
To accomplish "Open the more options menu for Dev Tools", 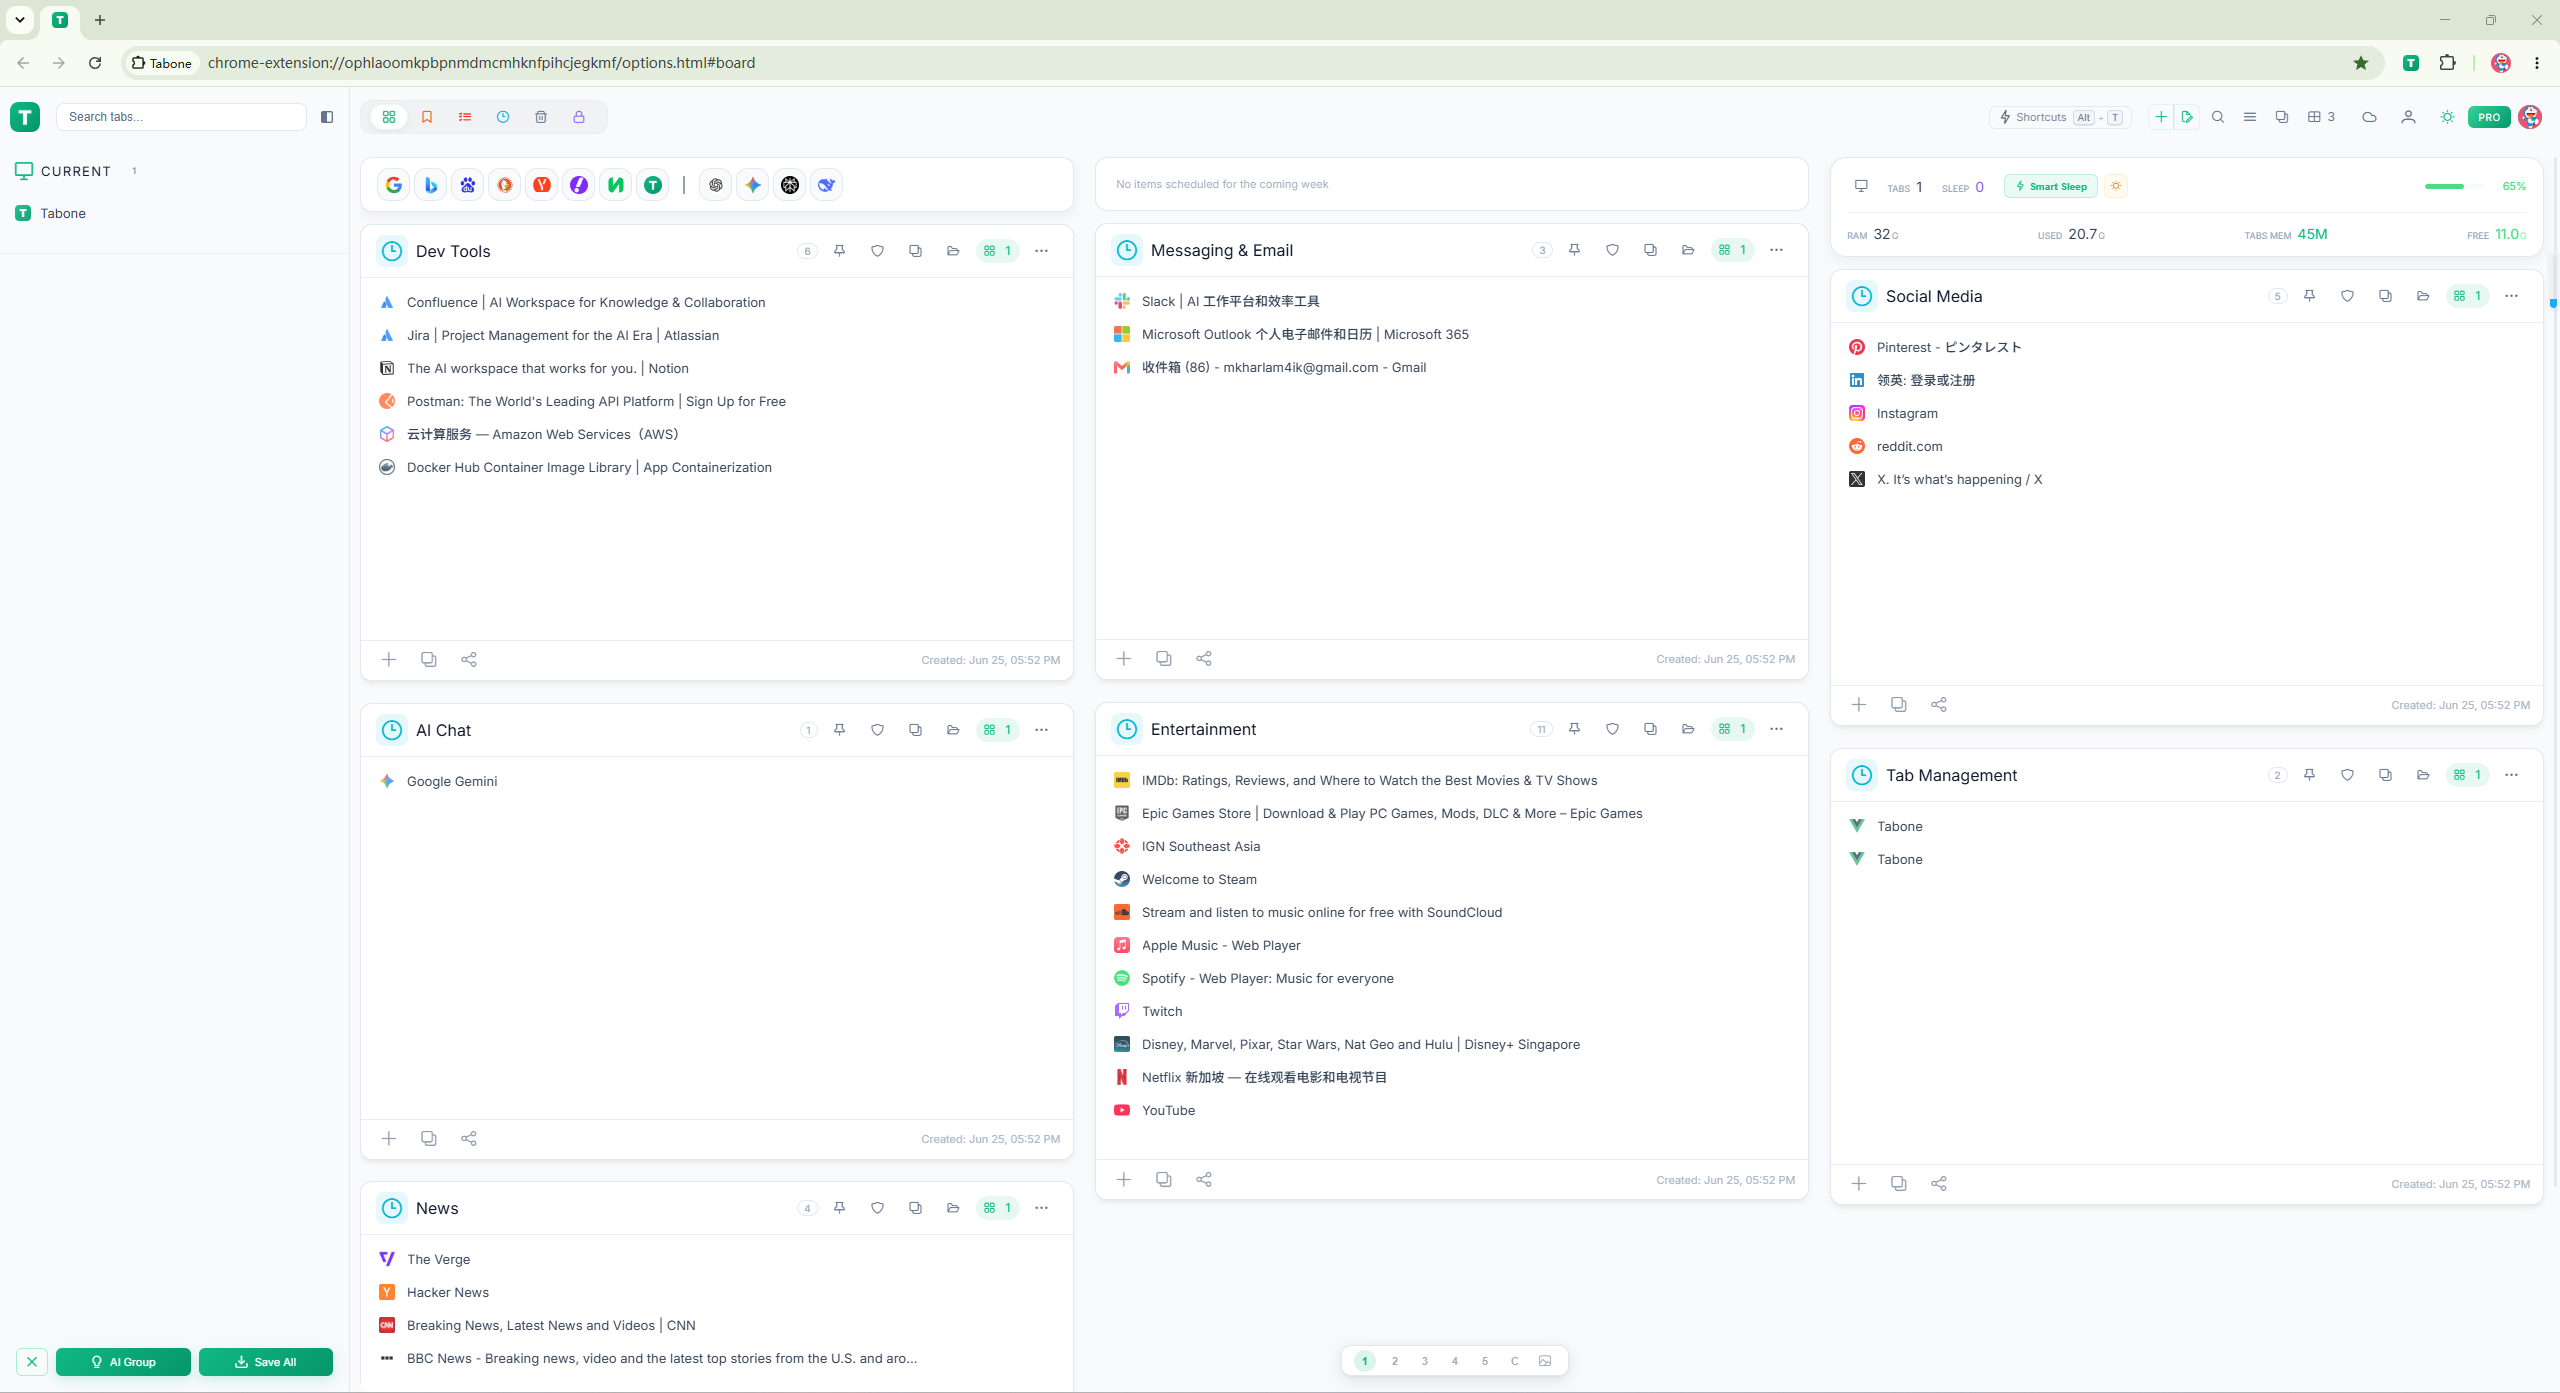I will [1042, 251].
